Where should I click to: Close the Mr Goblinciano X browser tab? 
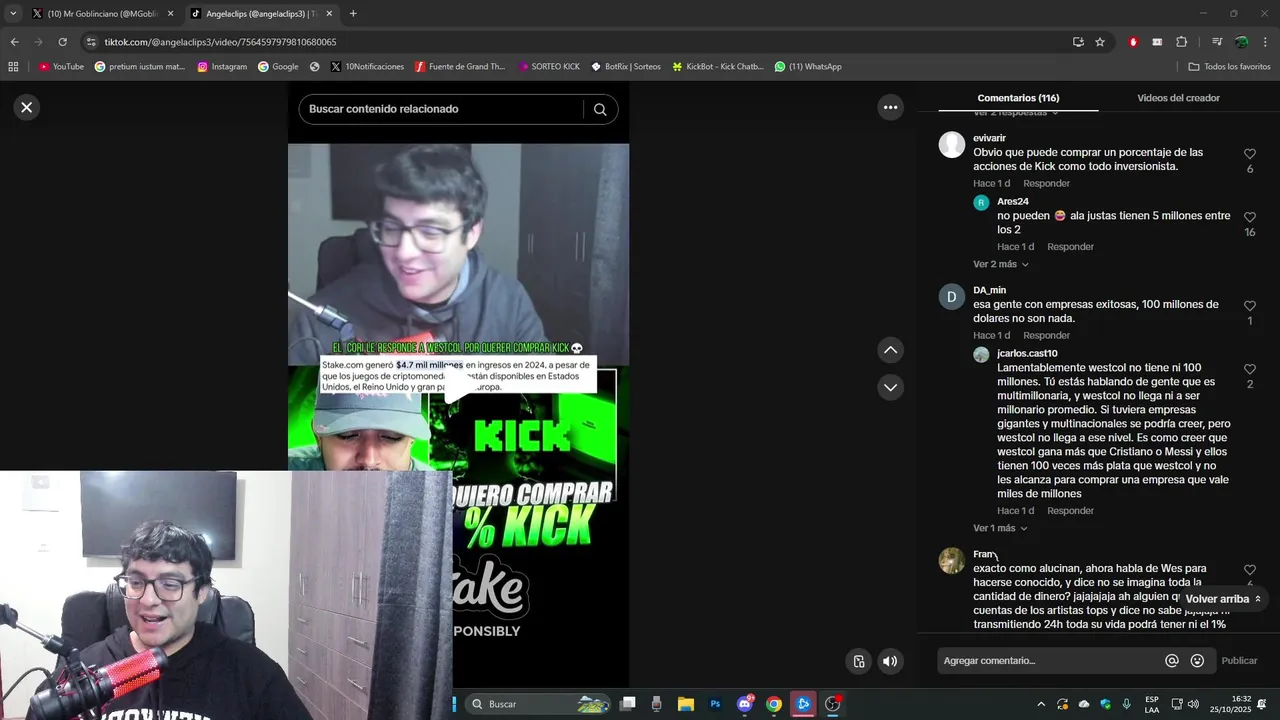click(x=170, y=14)
